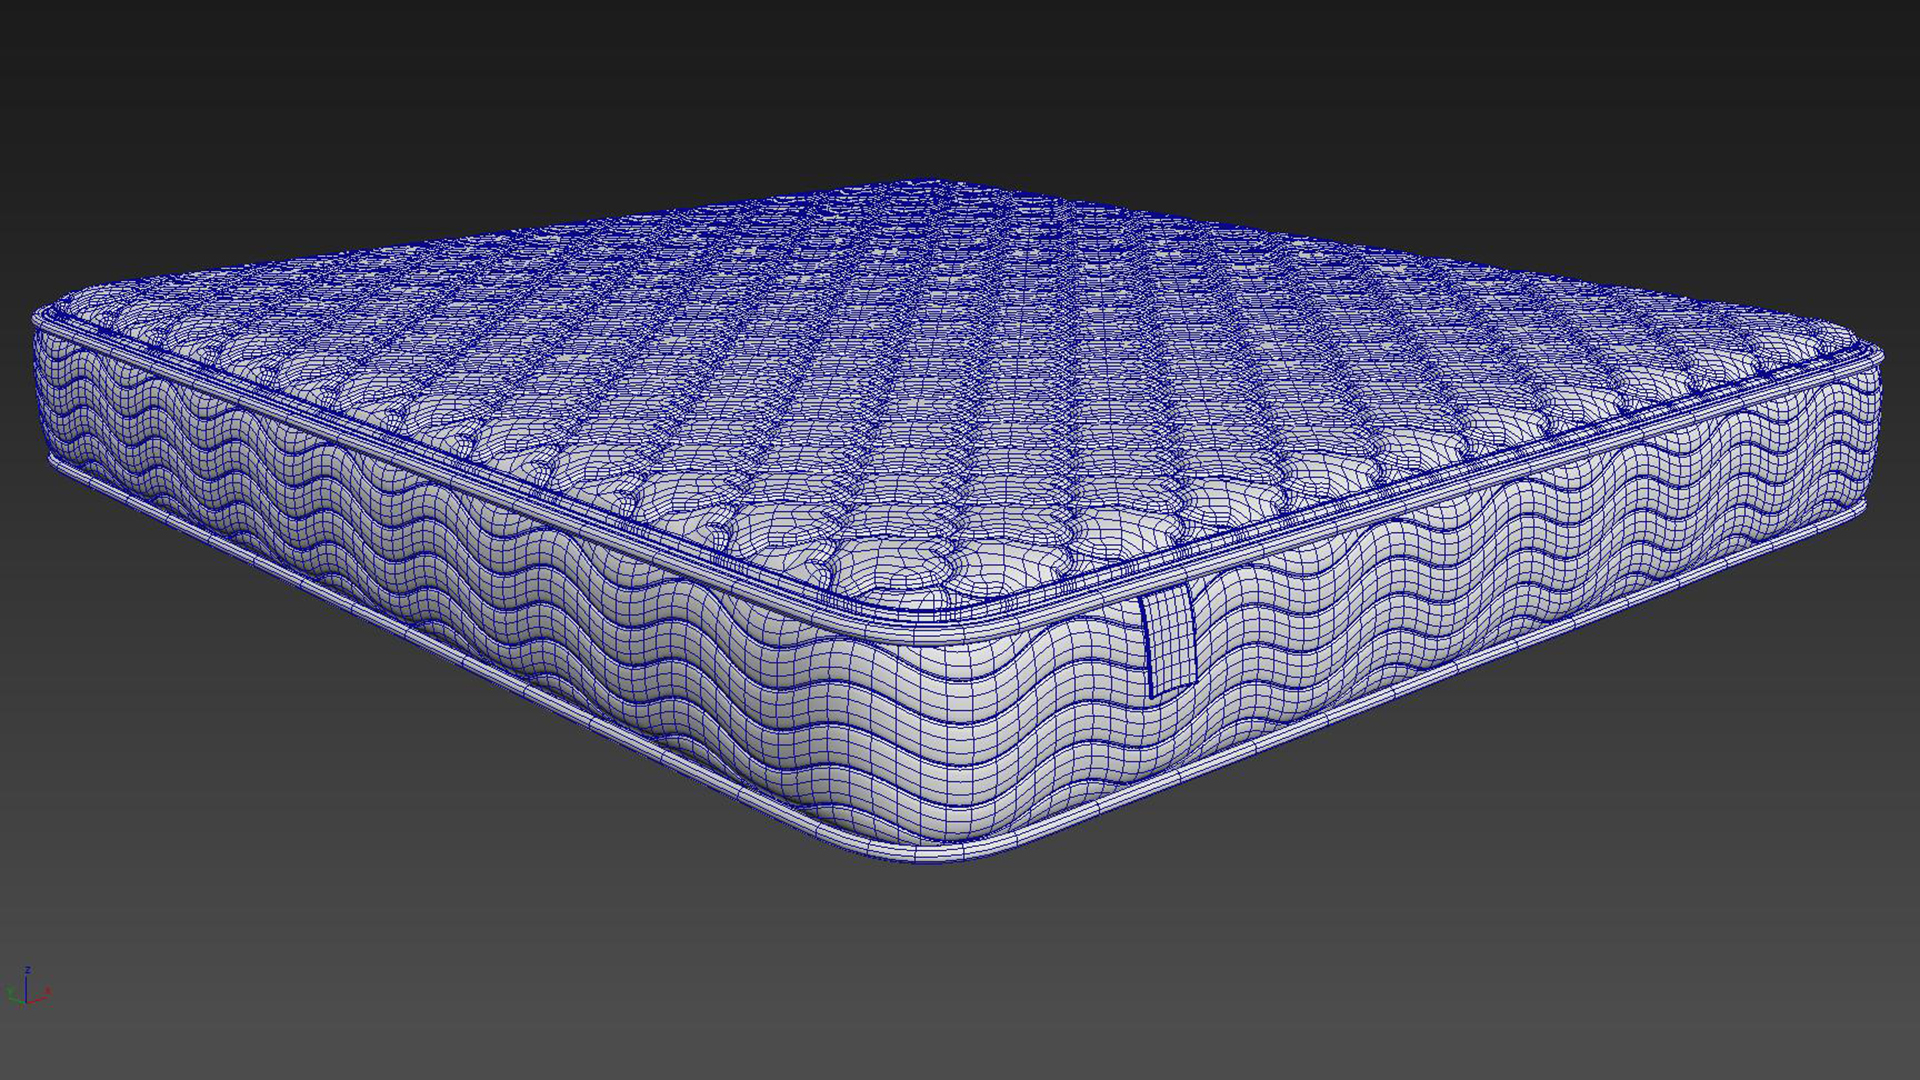Click the world axis tripod origin point
The image size is (1920, 1080).
(26, 1002)
